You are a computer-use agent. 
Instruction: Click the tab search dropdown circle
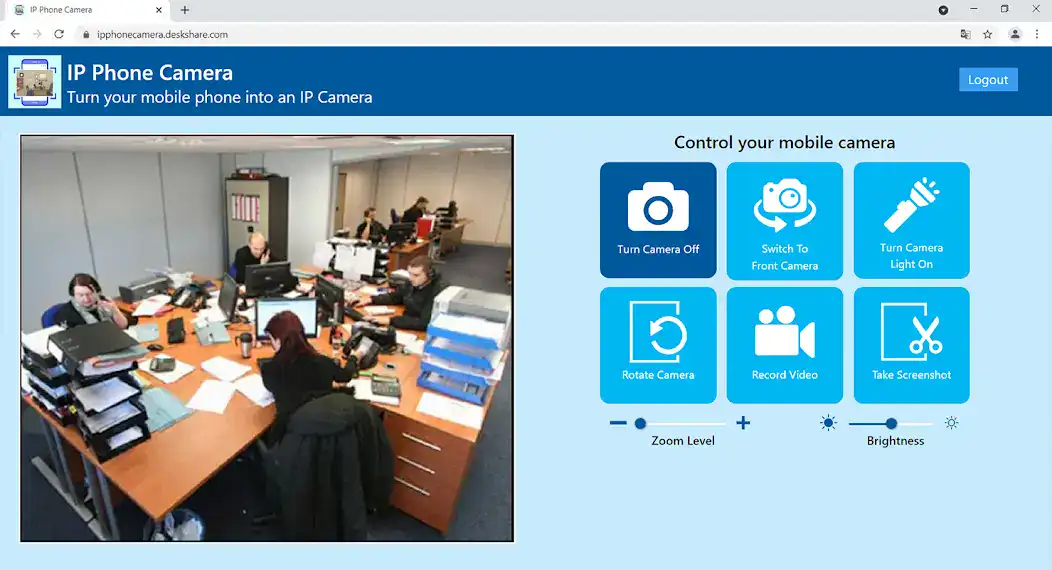pyautogui.click(x=943, y=10)
